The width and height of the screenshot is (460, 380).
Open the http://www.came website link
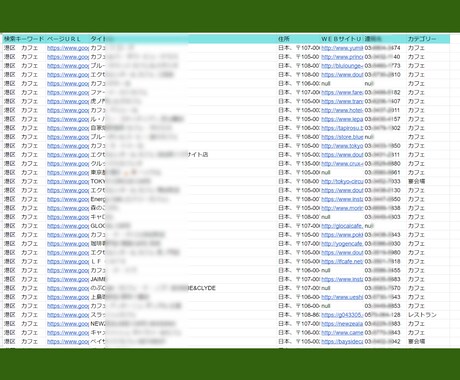pos(342,333)
